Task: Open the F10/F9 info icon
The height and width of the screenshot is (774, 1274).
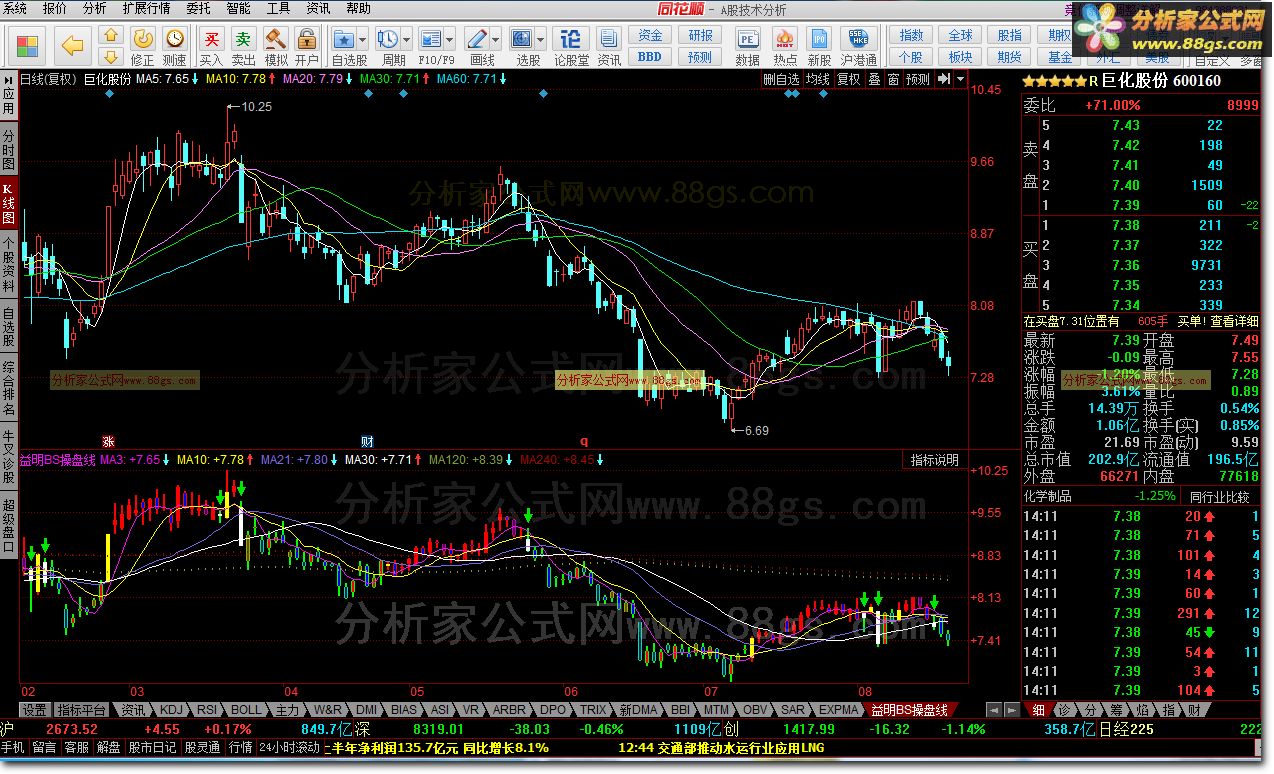Action: point(431,39)
